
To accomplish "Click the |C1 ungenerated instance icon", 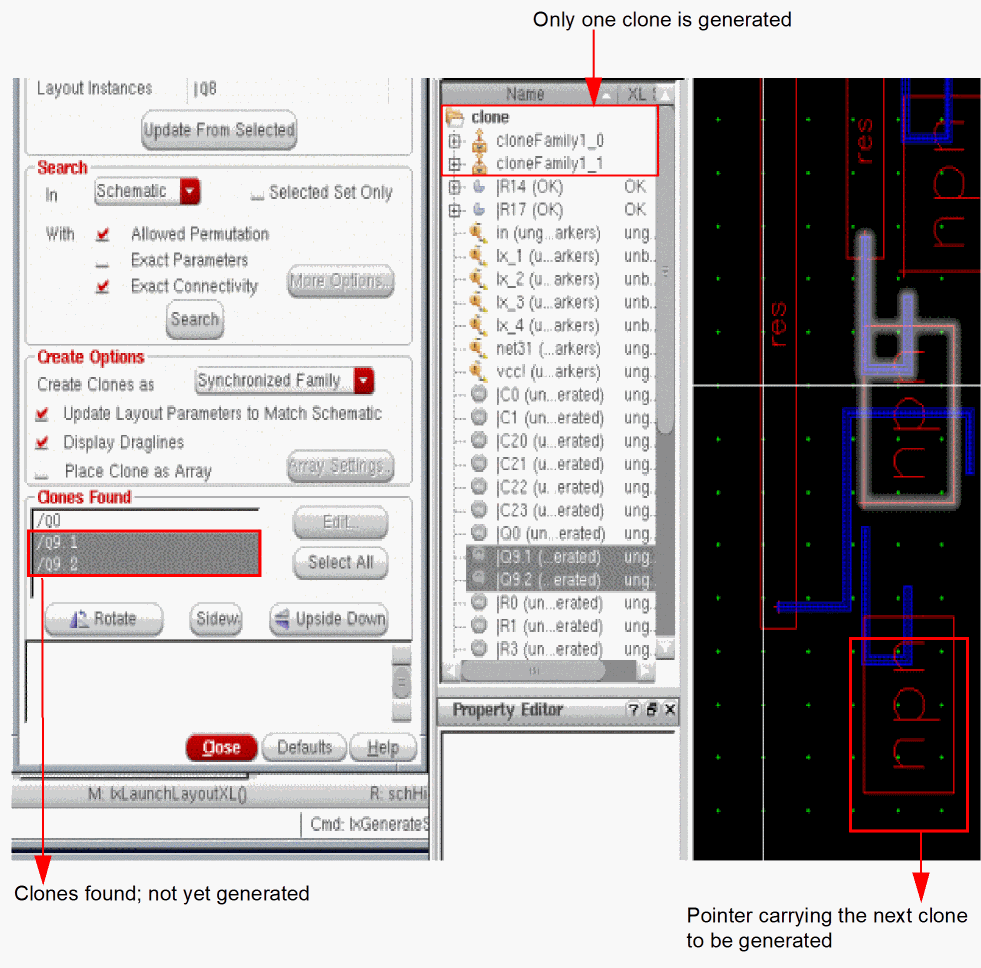I will [479, 417].
